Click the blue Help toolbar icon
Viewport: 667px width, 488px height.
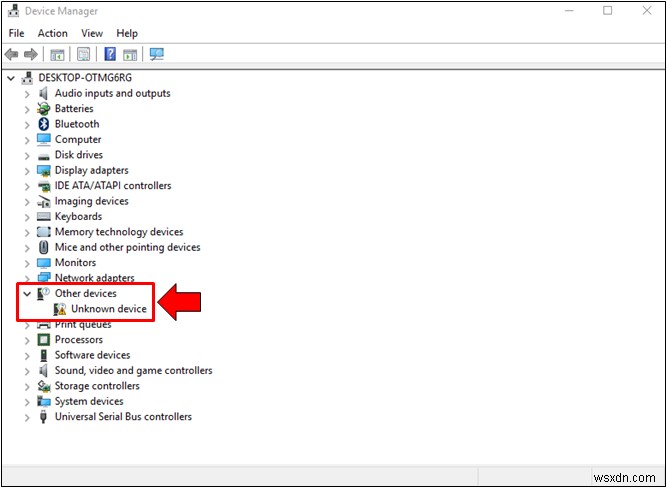(110, 54)
